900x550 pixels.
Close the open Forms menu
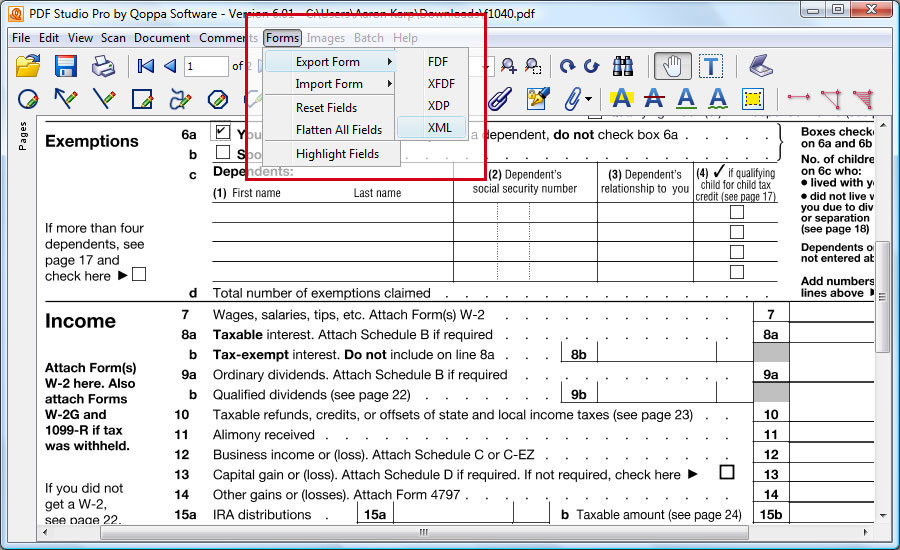point(282,38)
